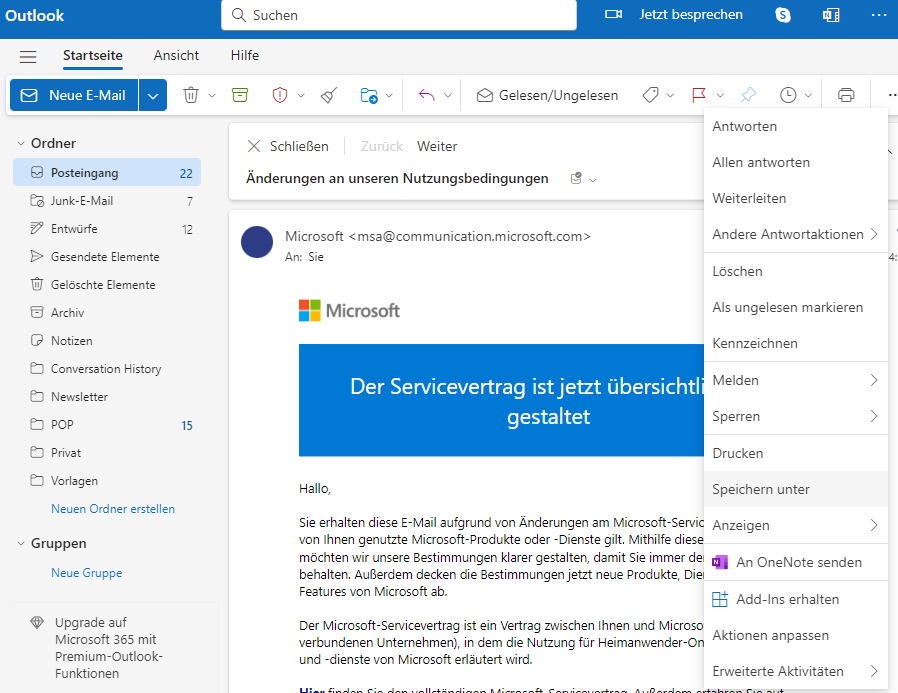Switch to the Startseite tab

click(x=93, y=56)
